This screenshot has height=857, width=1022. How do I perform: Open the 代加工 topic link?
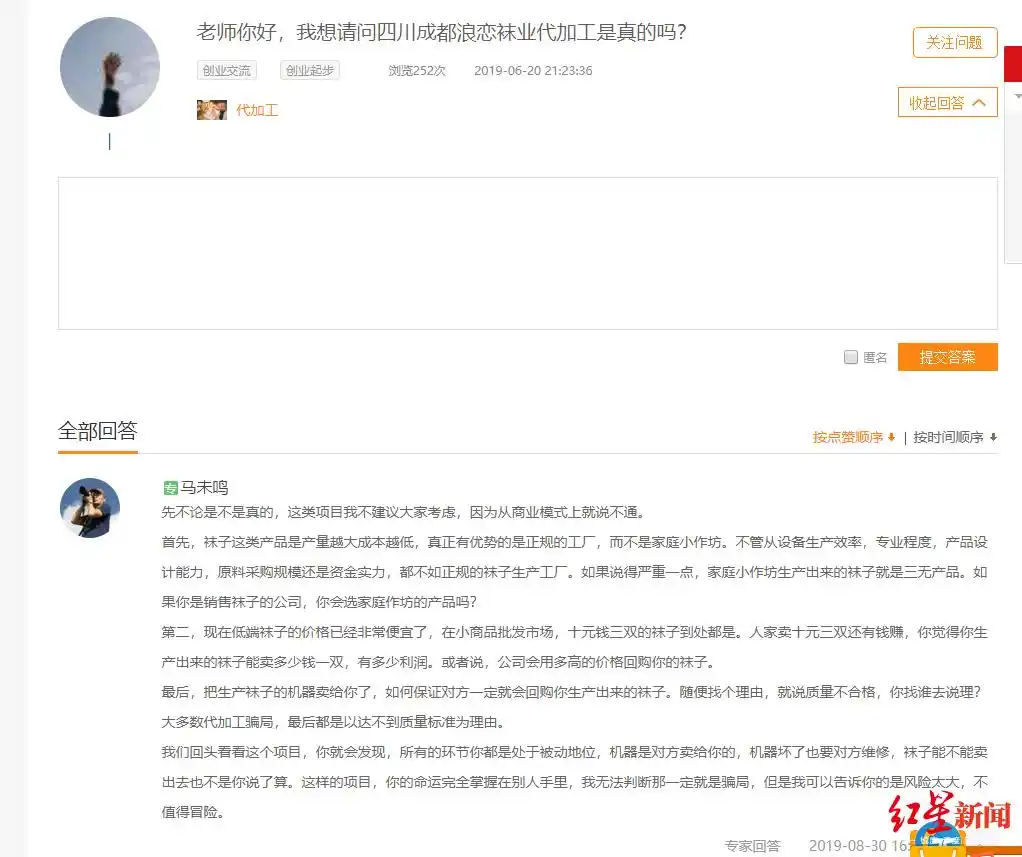[x=257, y=110]
